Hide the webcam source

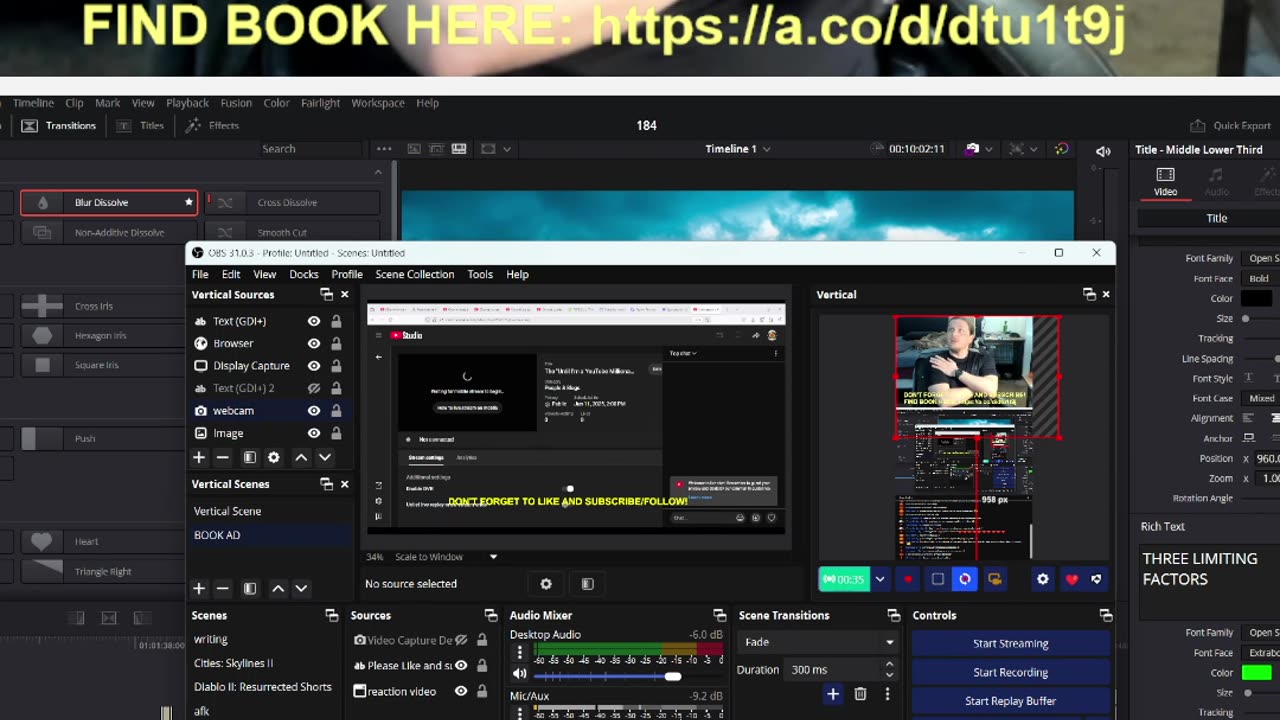pos(314,411)
